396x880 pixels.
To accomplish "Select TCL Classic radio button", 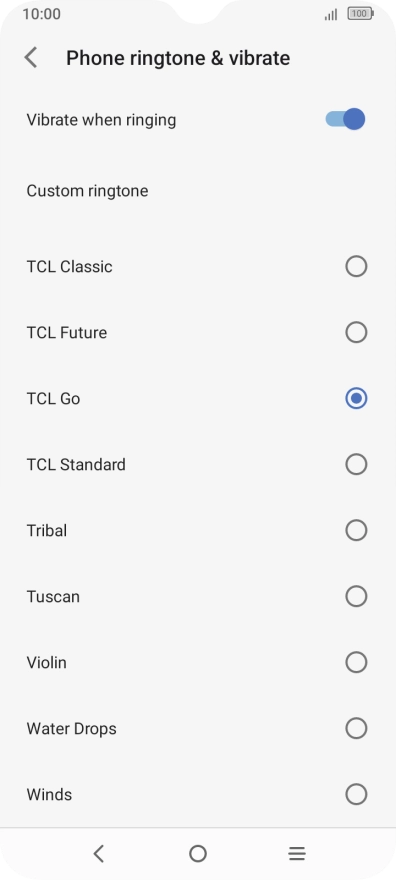I will click(x=356, y=266).
